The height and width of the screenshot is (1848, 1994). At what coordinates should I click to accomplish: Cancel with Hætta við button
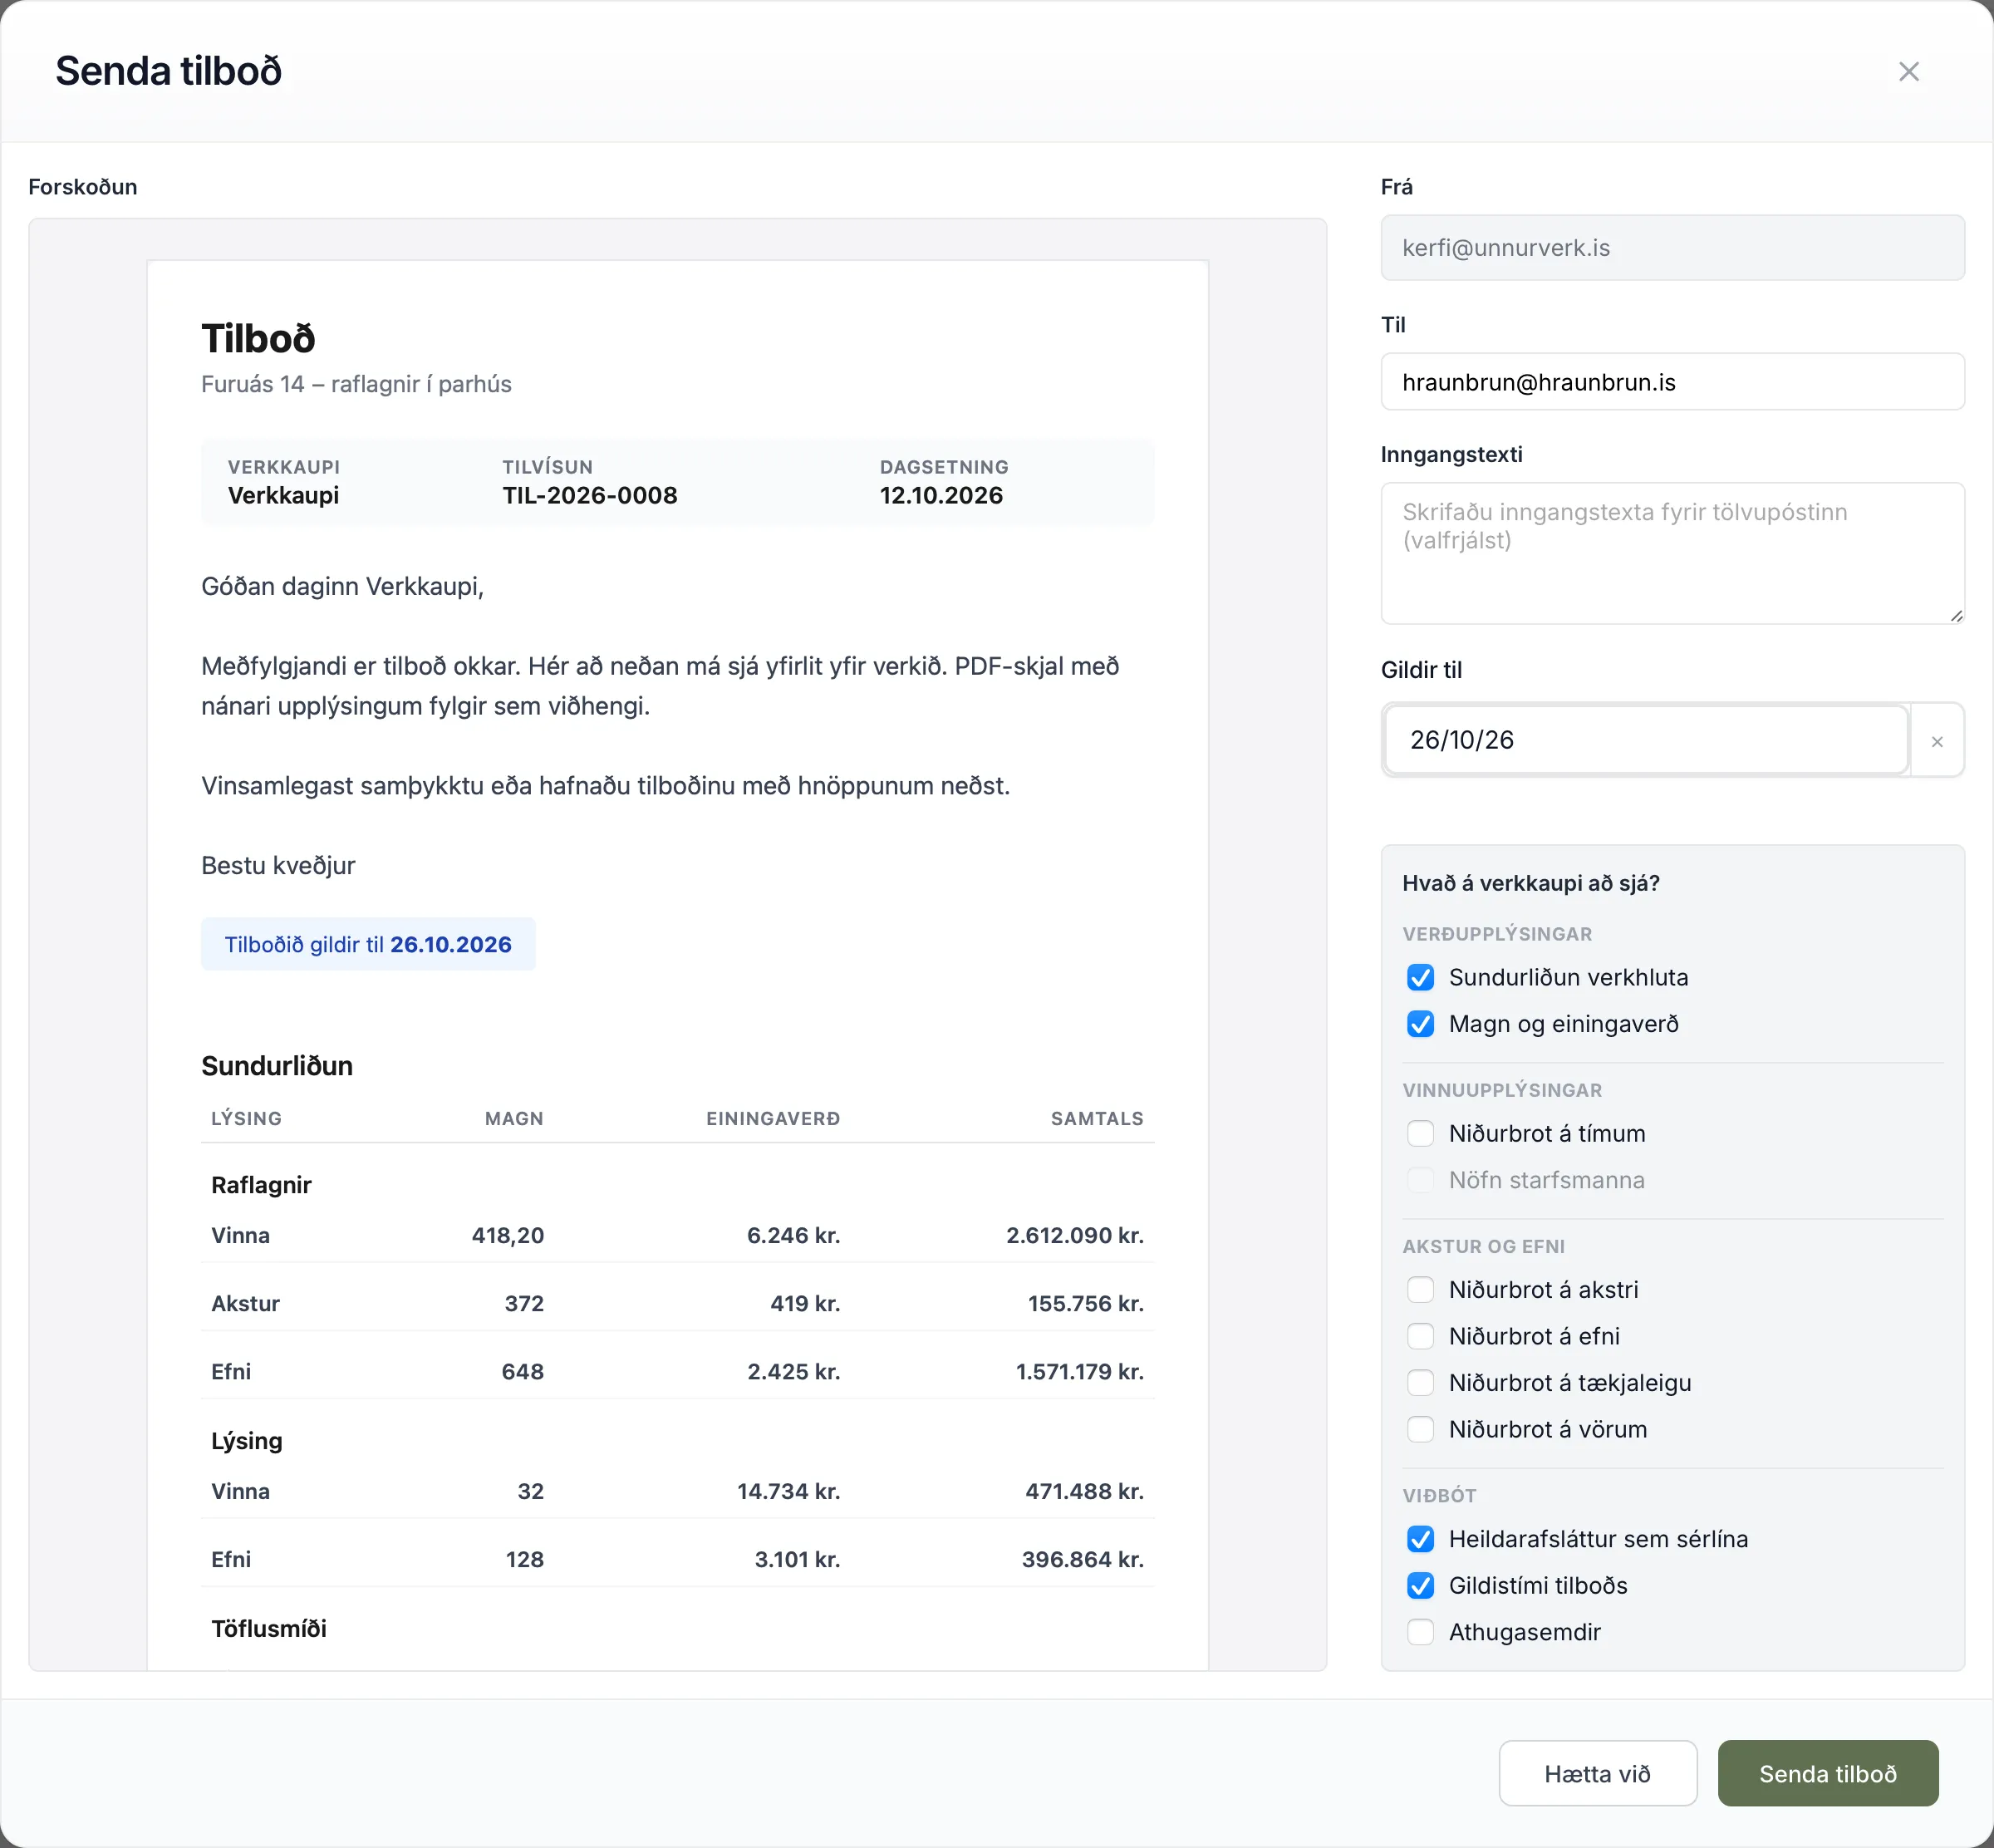(x=1597, y=1774)
